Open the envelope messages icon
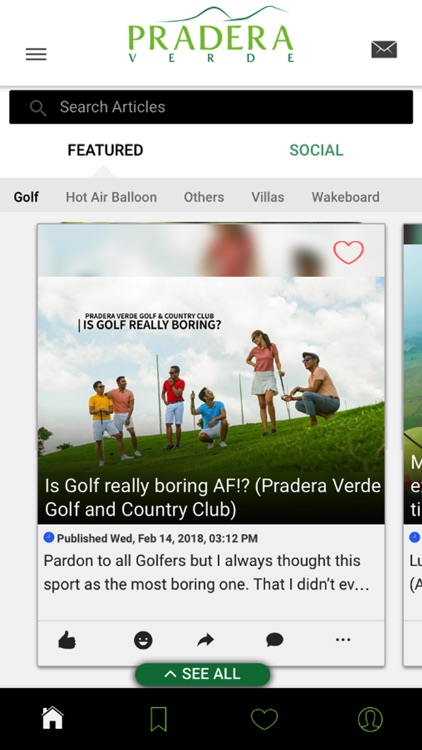422x750 pixels. click(384, 49)
